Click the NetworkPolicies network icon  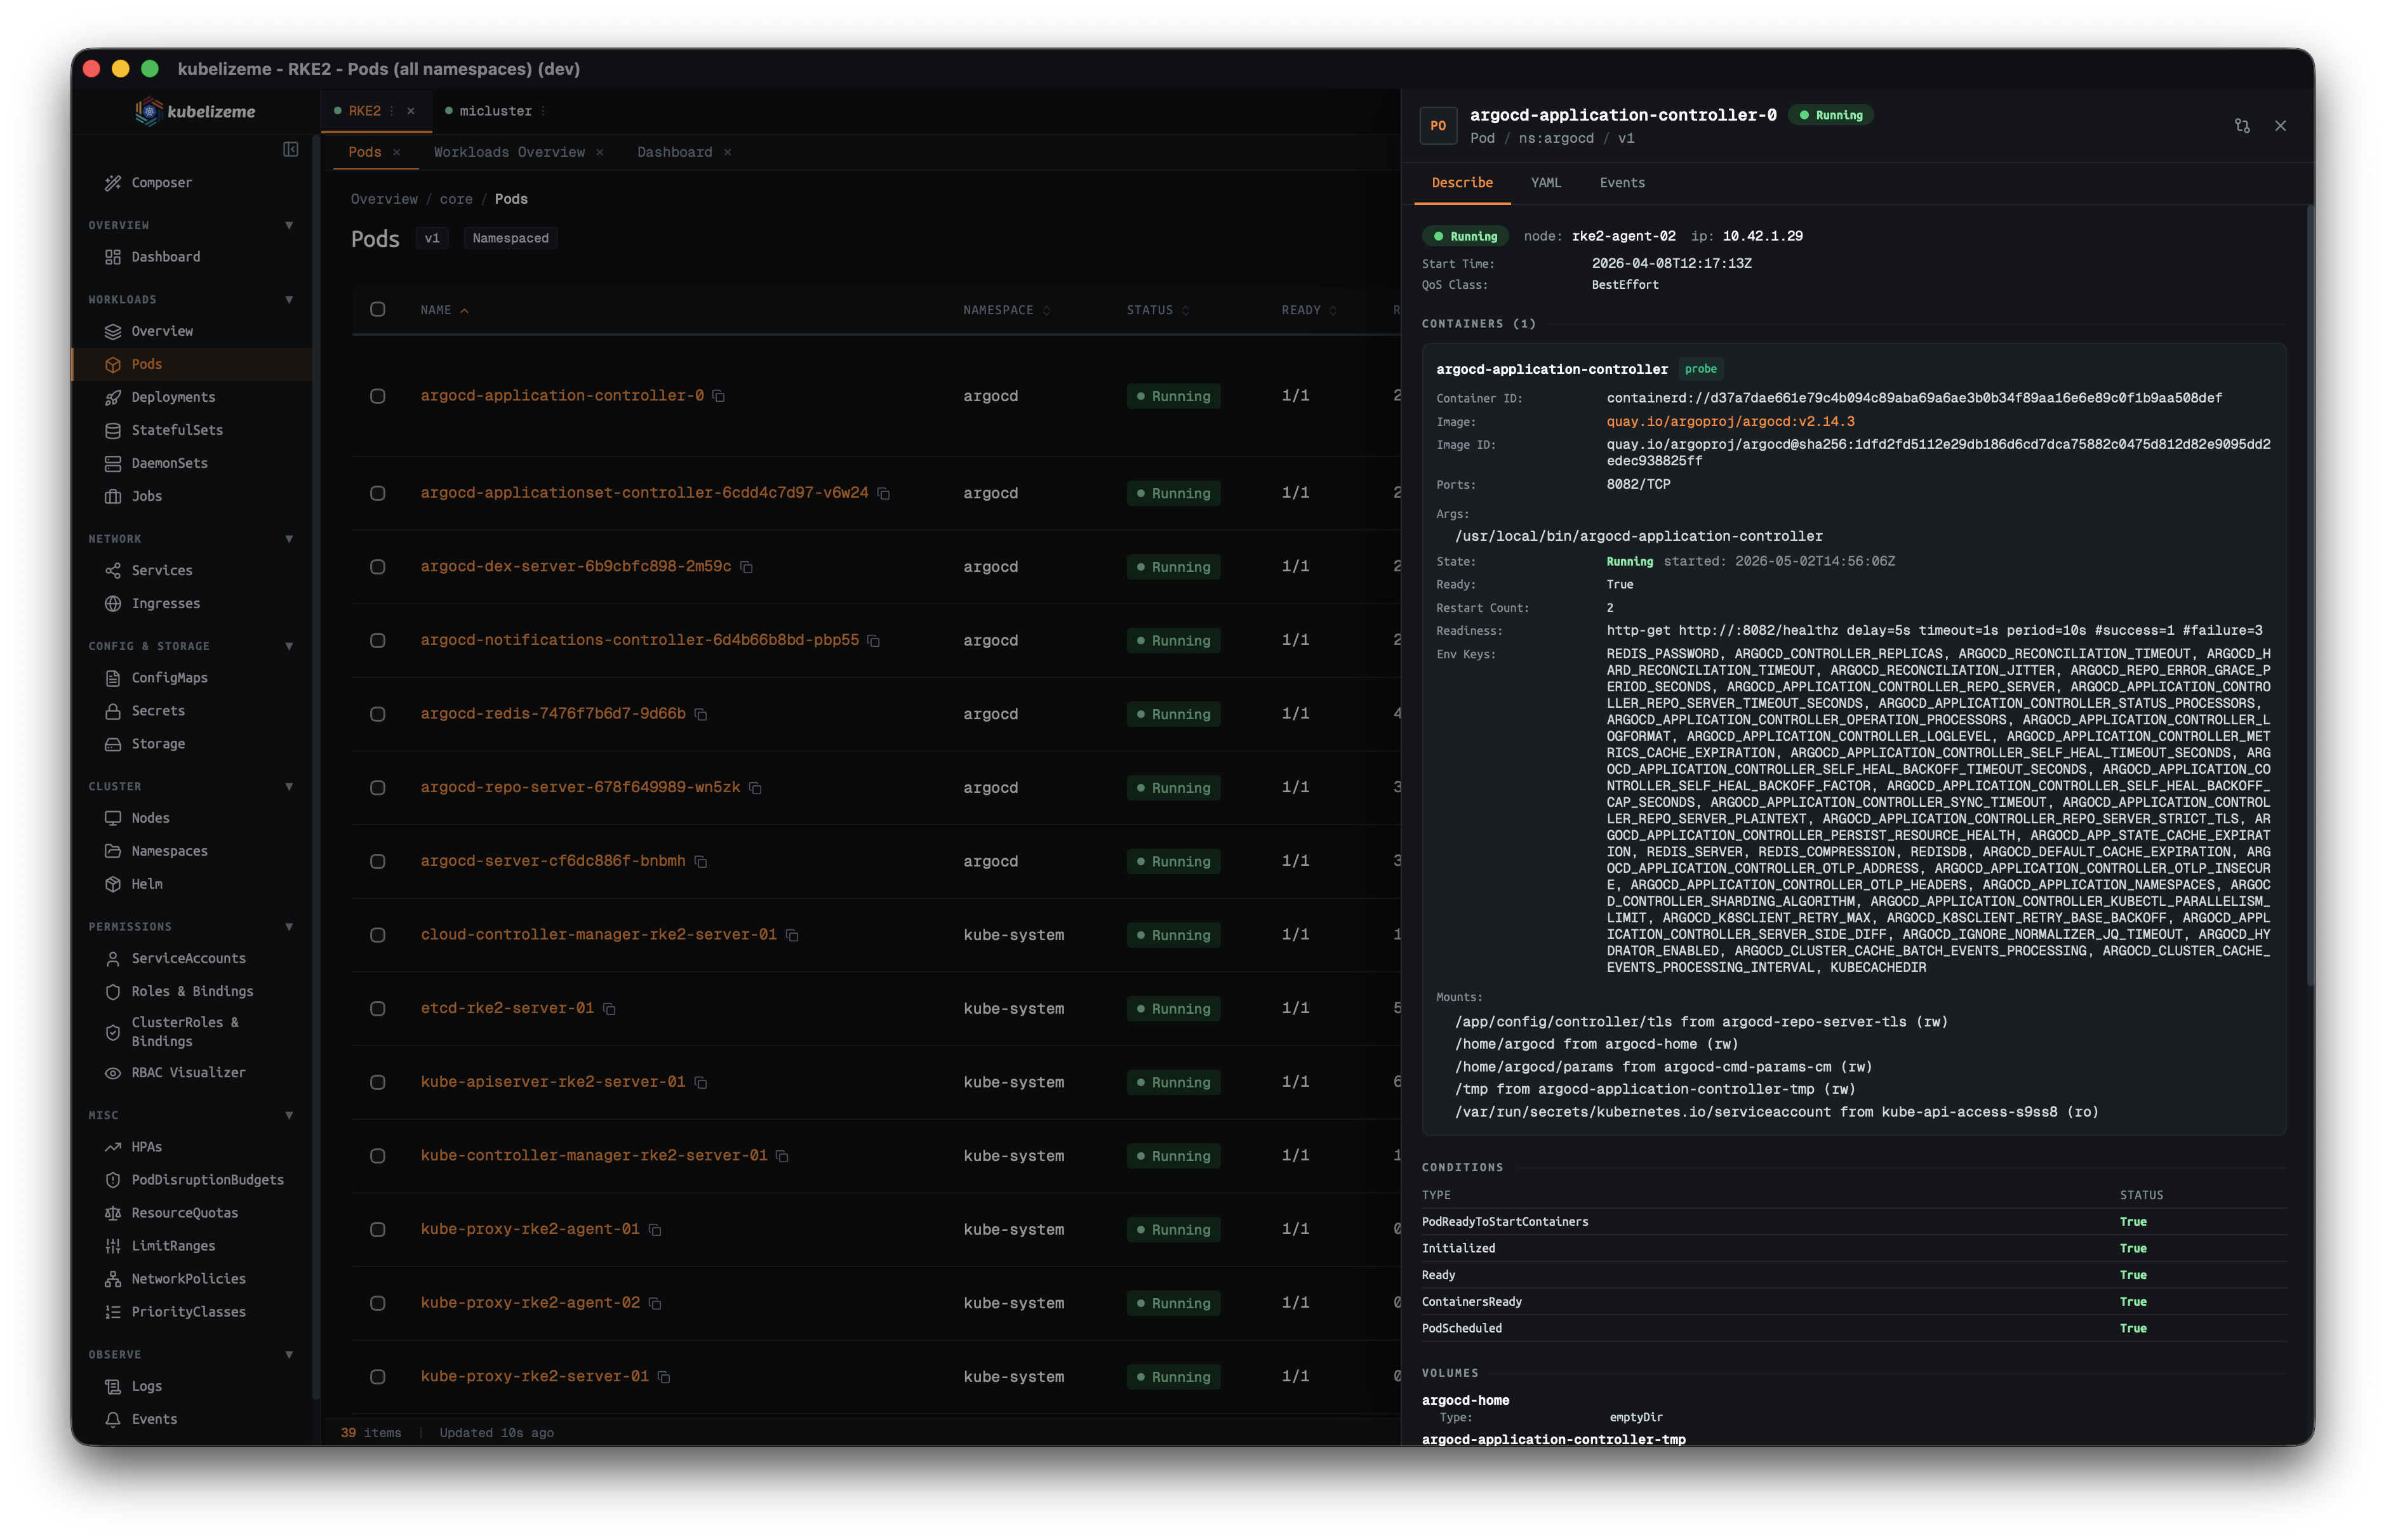click(x=113, y=1279)
